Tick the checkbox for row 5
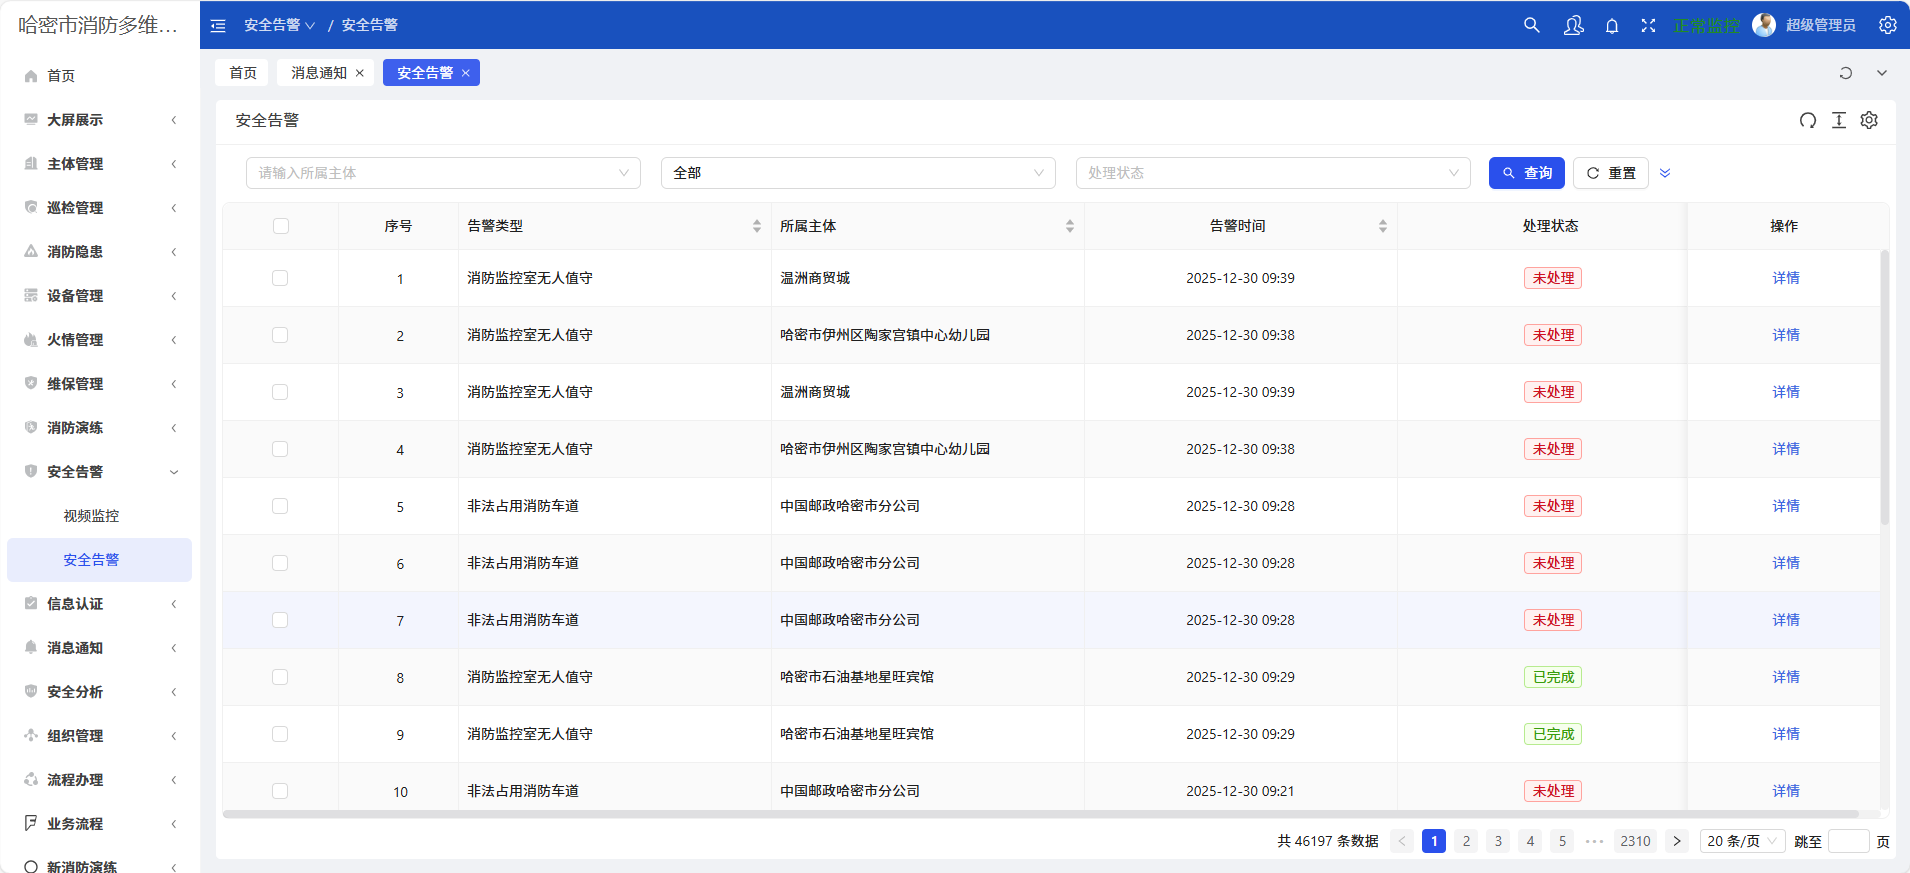Viewport: 1910px width, 873px height. pos(280,506)
